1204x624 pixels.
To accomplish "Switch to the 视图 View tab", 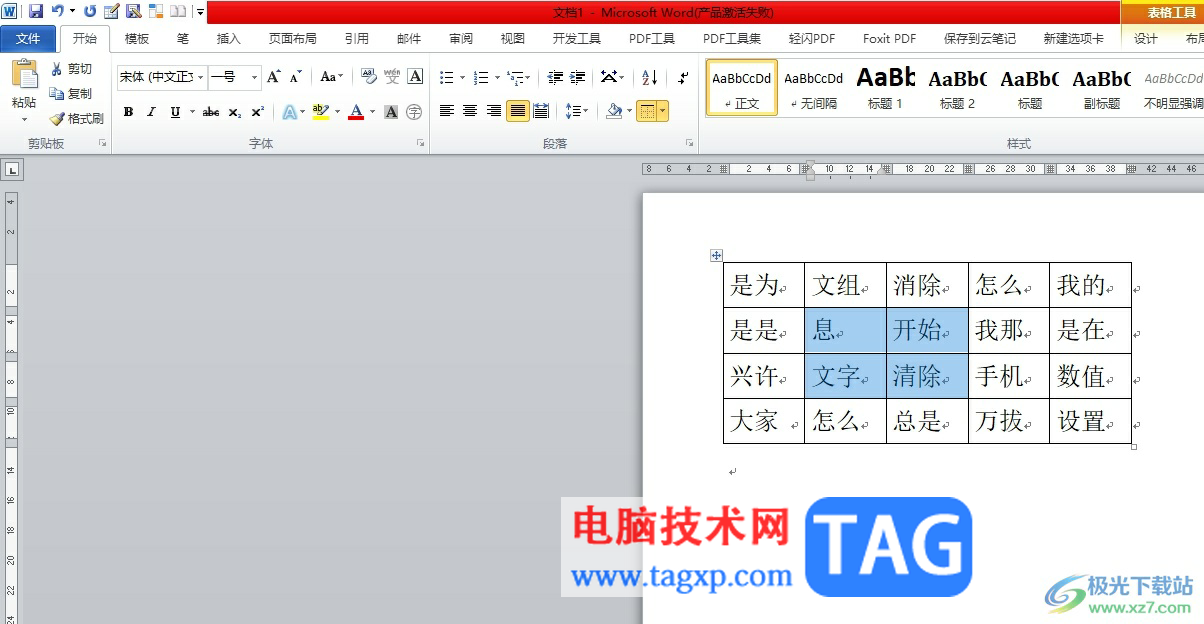I will 513,39.
